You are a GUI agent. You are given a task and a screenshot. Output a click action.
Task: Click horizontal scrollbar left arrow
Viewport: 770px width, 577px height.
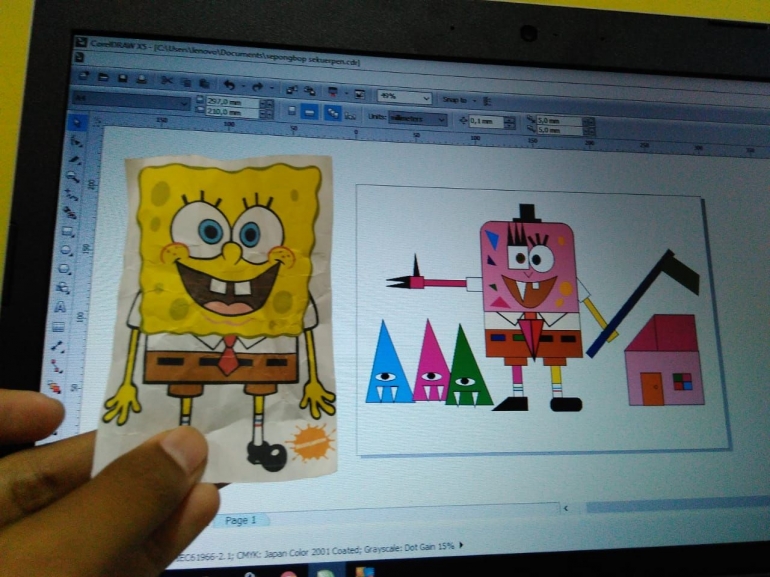[566, 508]
